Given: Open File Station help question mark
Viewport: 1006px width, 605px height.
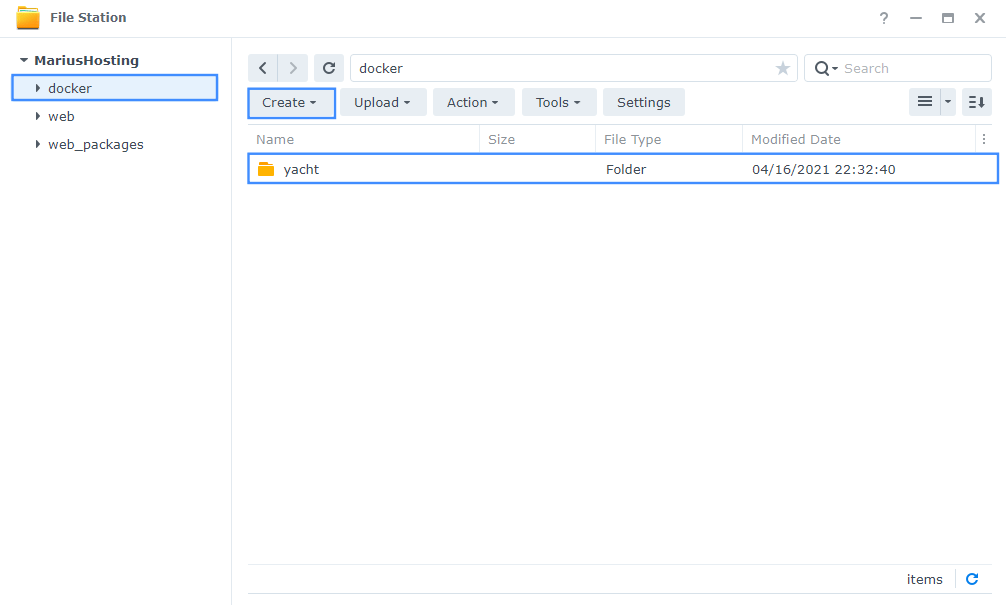Looking at the screenshot, I should pos(884,18).
